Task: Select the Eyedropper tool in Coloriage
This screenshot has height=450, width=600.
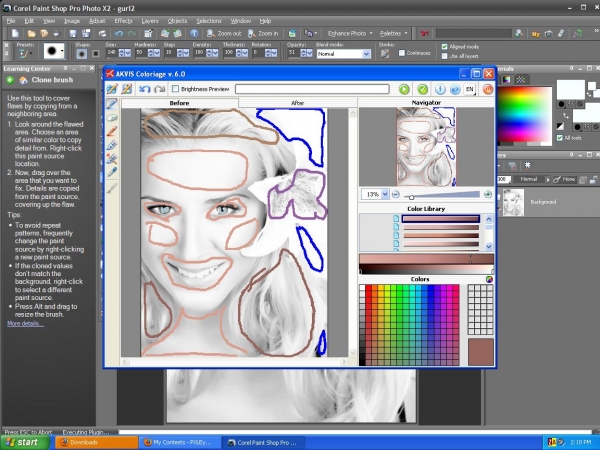Action: click(x=112, y=172)
